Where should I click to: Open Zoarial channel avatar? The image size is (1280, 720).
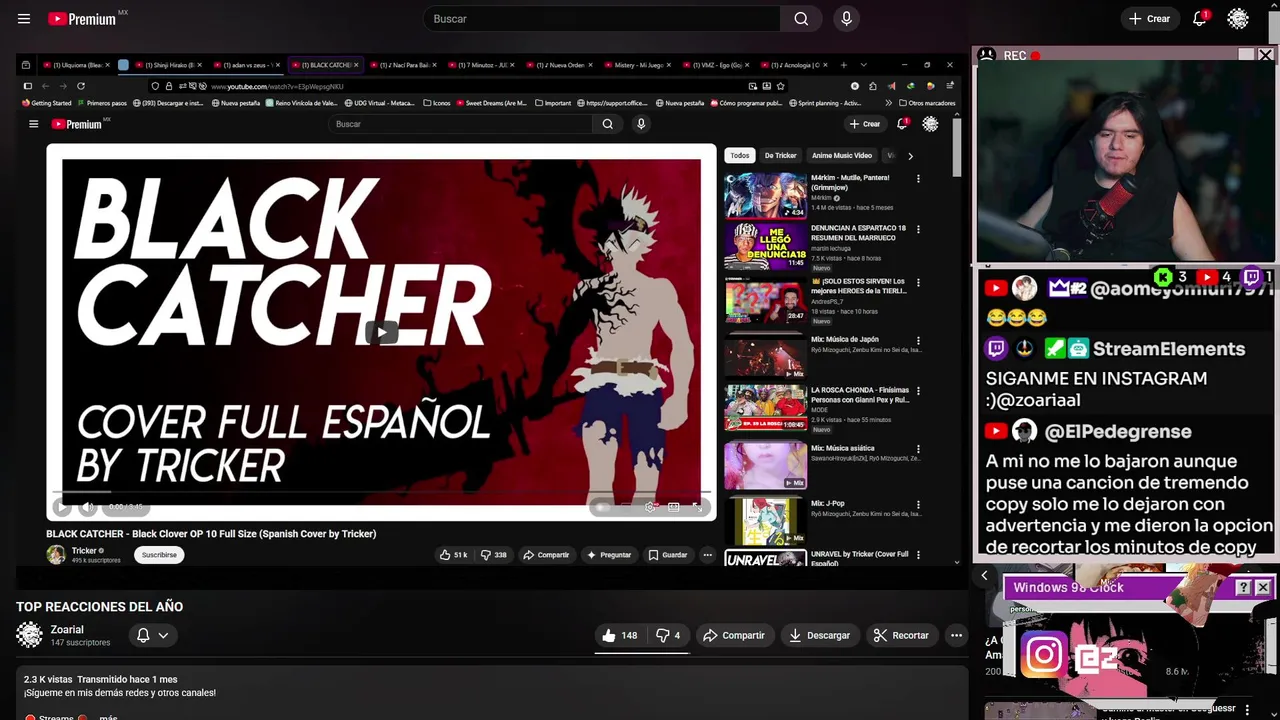30,635
